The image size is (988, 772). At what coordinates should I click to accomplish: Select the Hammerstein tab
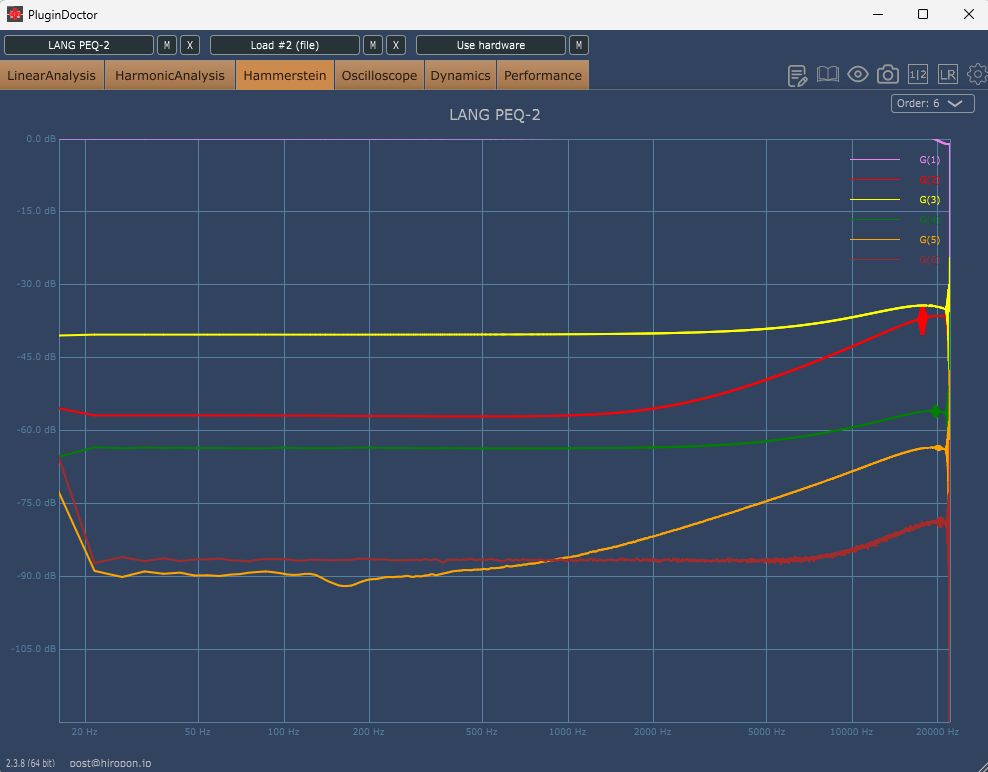tap(285, 76)
